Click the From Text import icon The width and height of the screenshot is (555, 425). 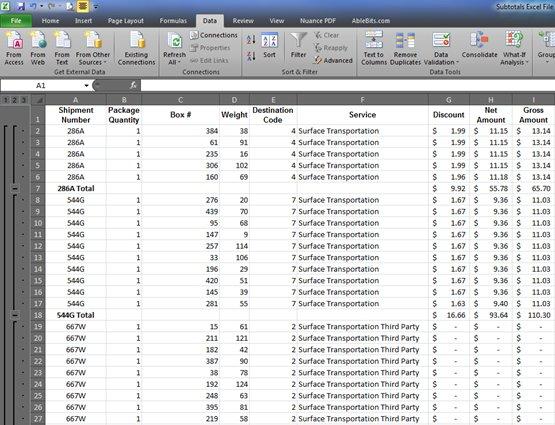pyautogui.click(x=62, y=48)
